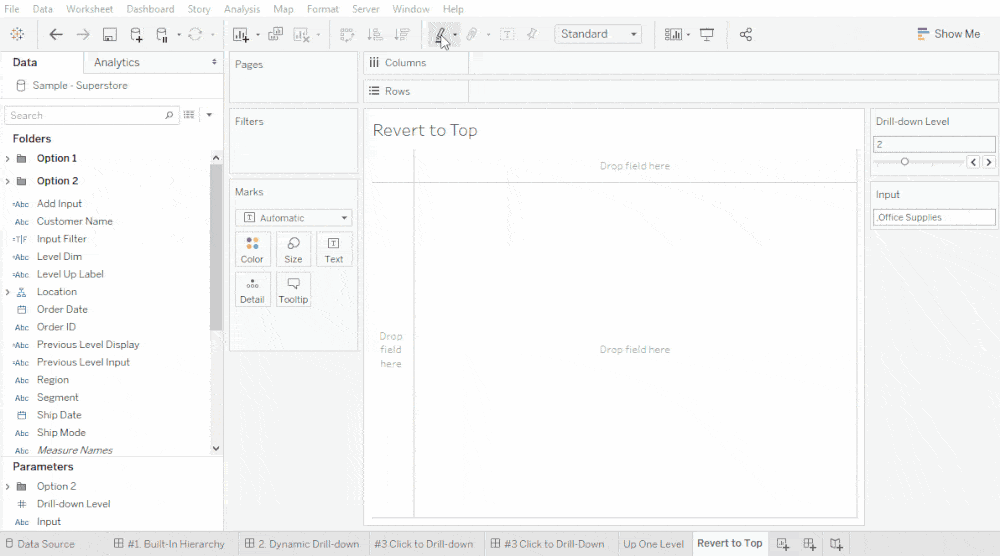Toggle data pane list view icon
The image size is (1000, 556).
point(189,115)
